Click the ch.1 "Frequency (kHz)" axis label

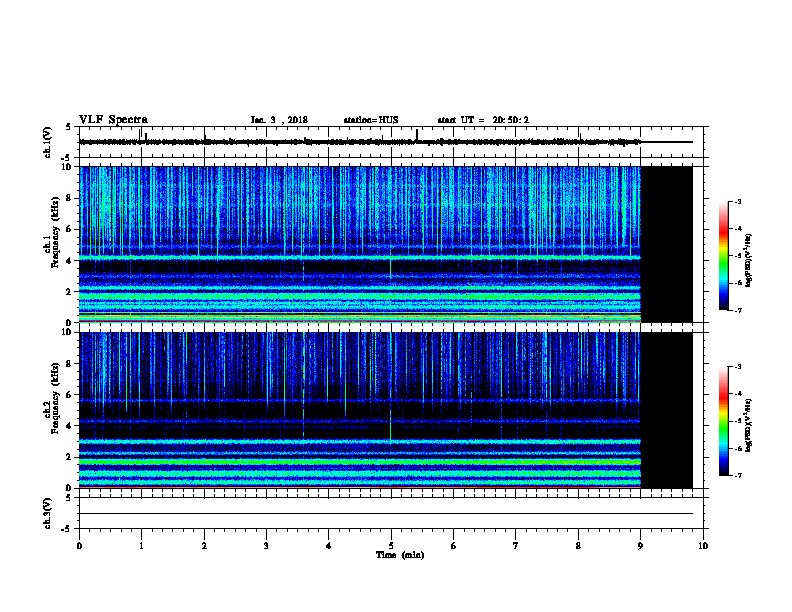(x=55, y=232)
